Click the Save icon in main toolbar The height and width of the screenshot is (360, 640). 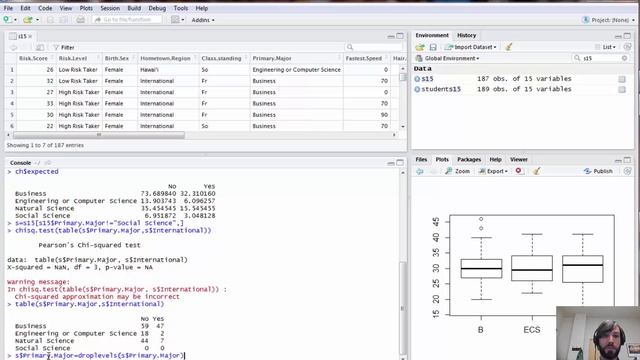[51, 20]
